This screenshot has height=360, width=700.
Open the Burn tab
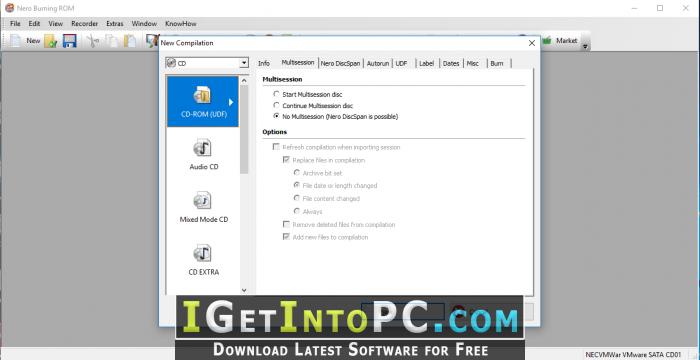click(x=497, y=63)
